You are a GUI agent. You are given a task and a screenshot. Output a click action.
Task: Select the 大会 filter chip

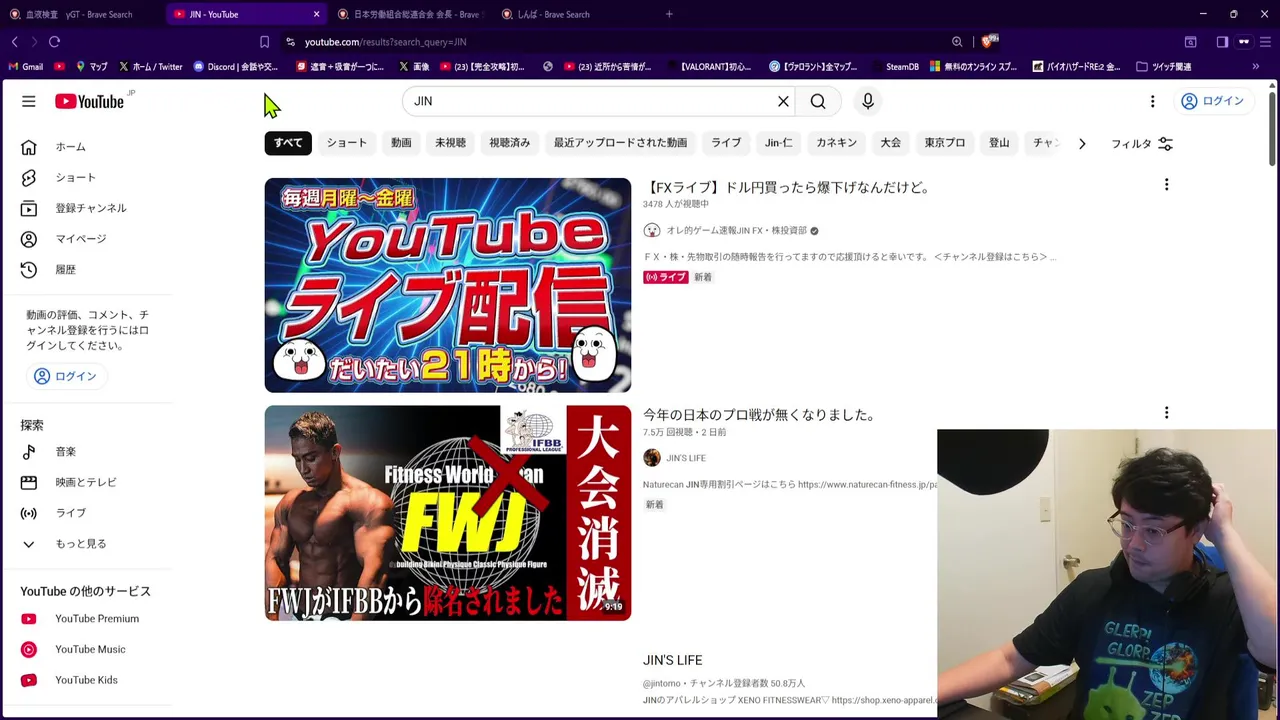pos(890,143)
